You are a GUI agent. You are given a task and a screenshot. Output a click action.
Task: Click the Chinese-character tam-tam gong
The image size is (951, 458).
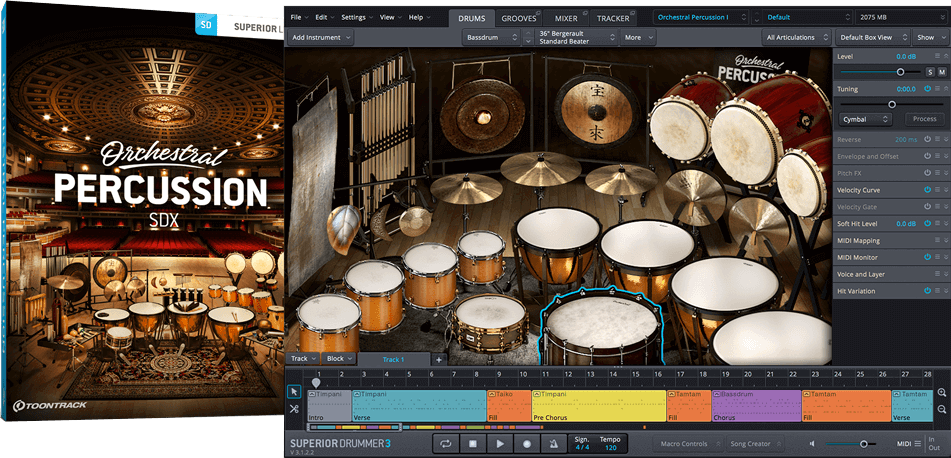tap(597, 110)
